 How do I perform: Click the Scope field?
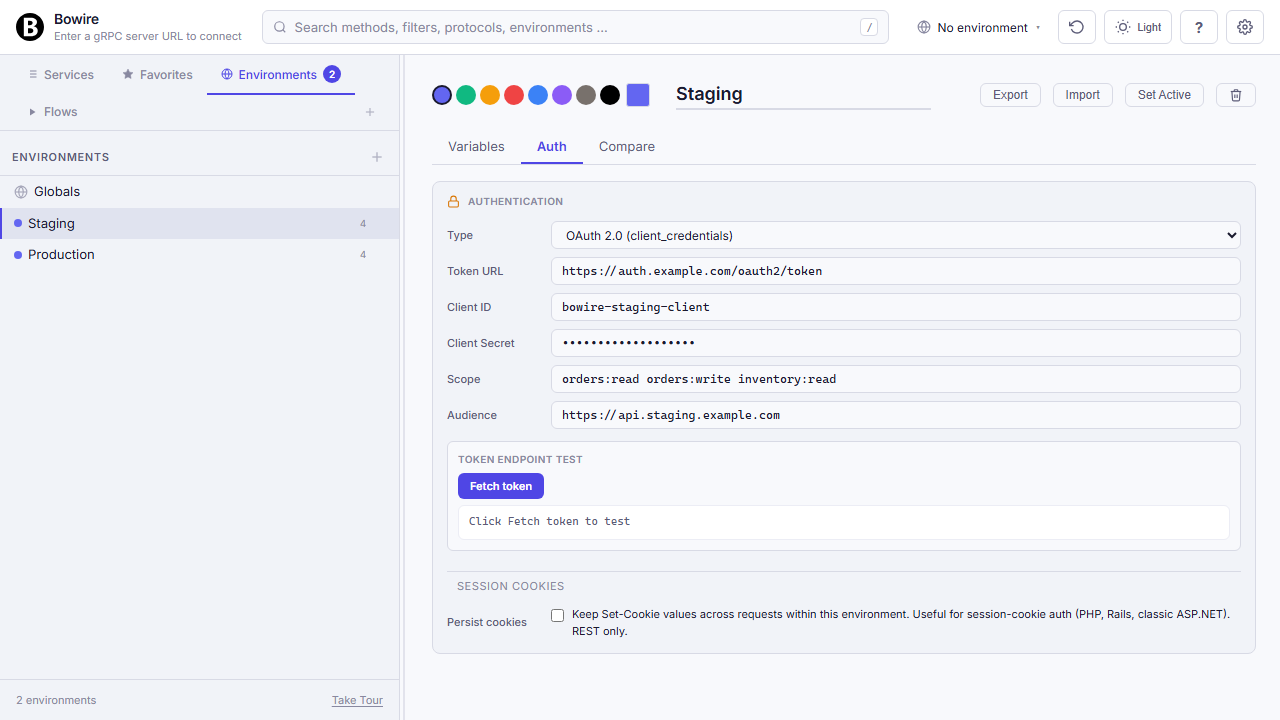896,379
